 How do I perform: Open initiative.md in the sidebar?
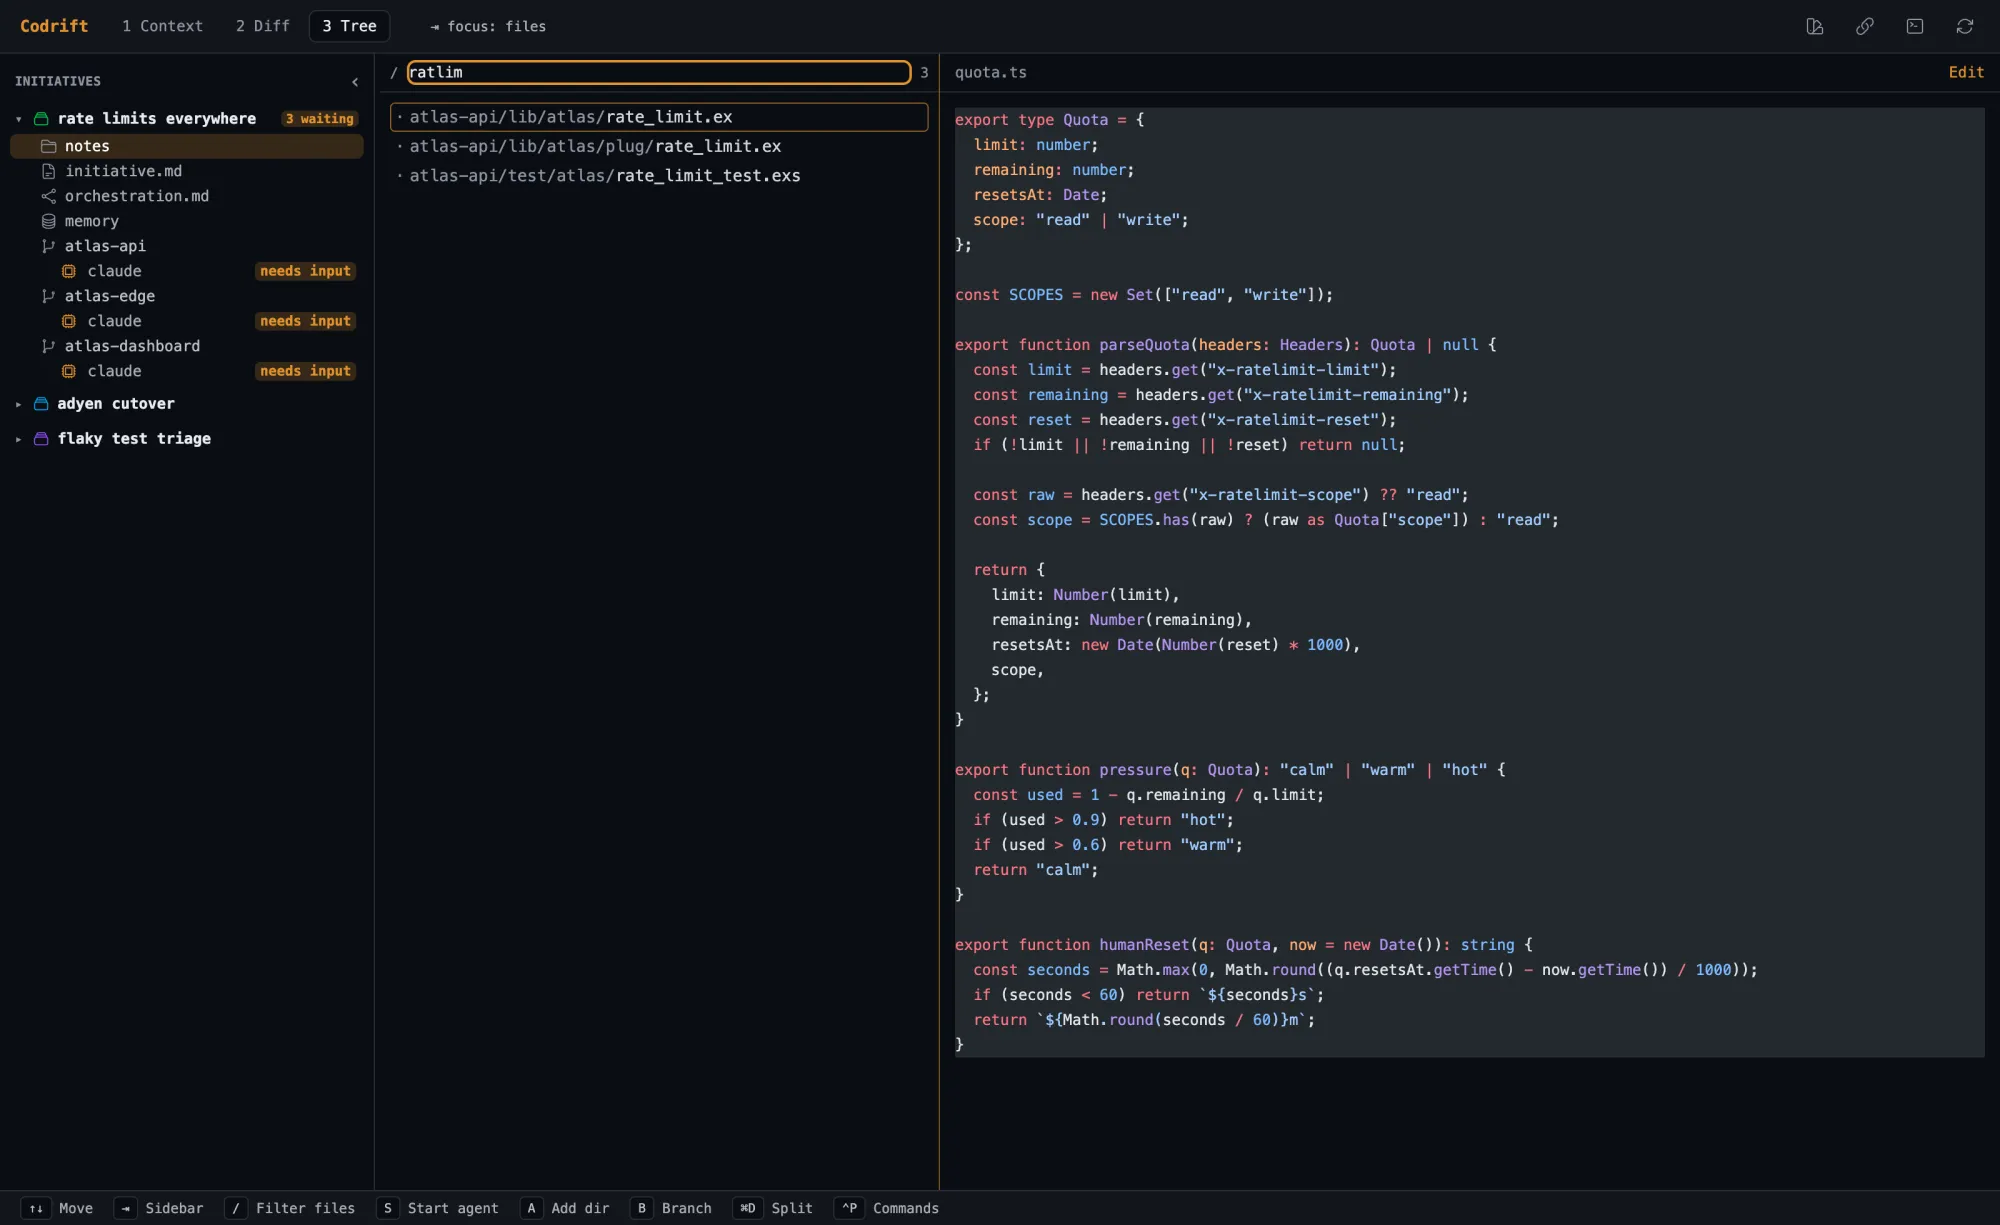point(187,171)
